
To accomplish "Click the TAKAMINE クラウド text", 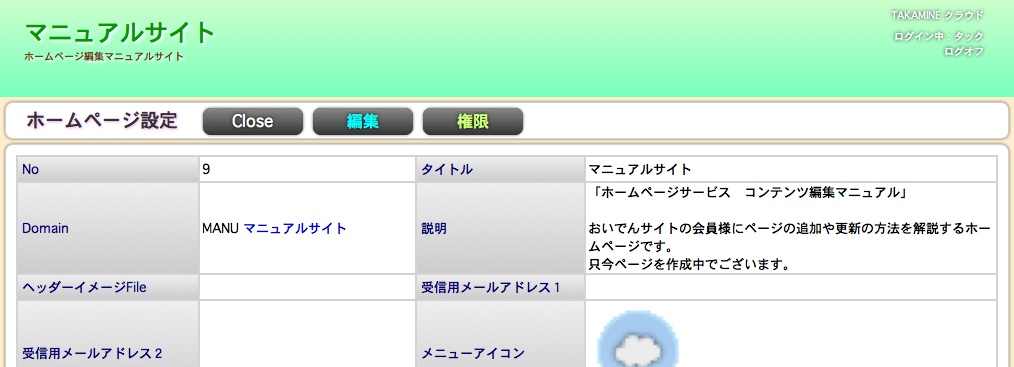I will click(x=937, y=15).
